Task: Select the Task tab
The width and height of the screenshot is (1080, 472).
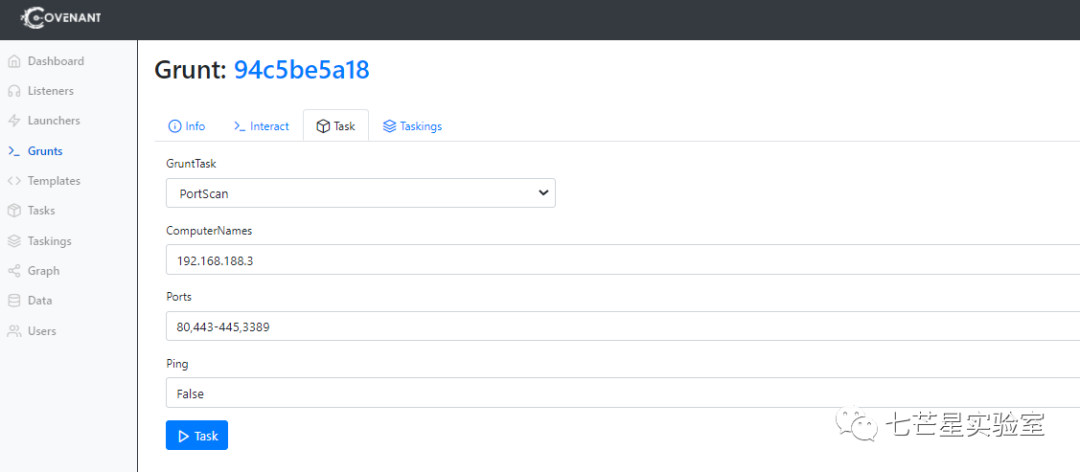Action: click(335, 125)
